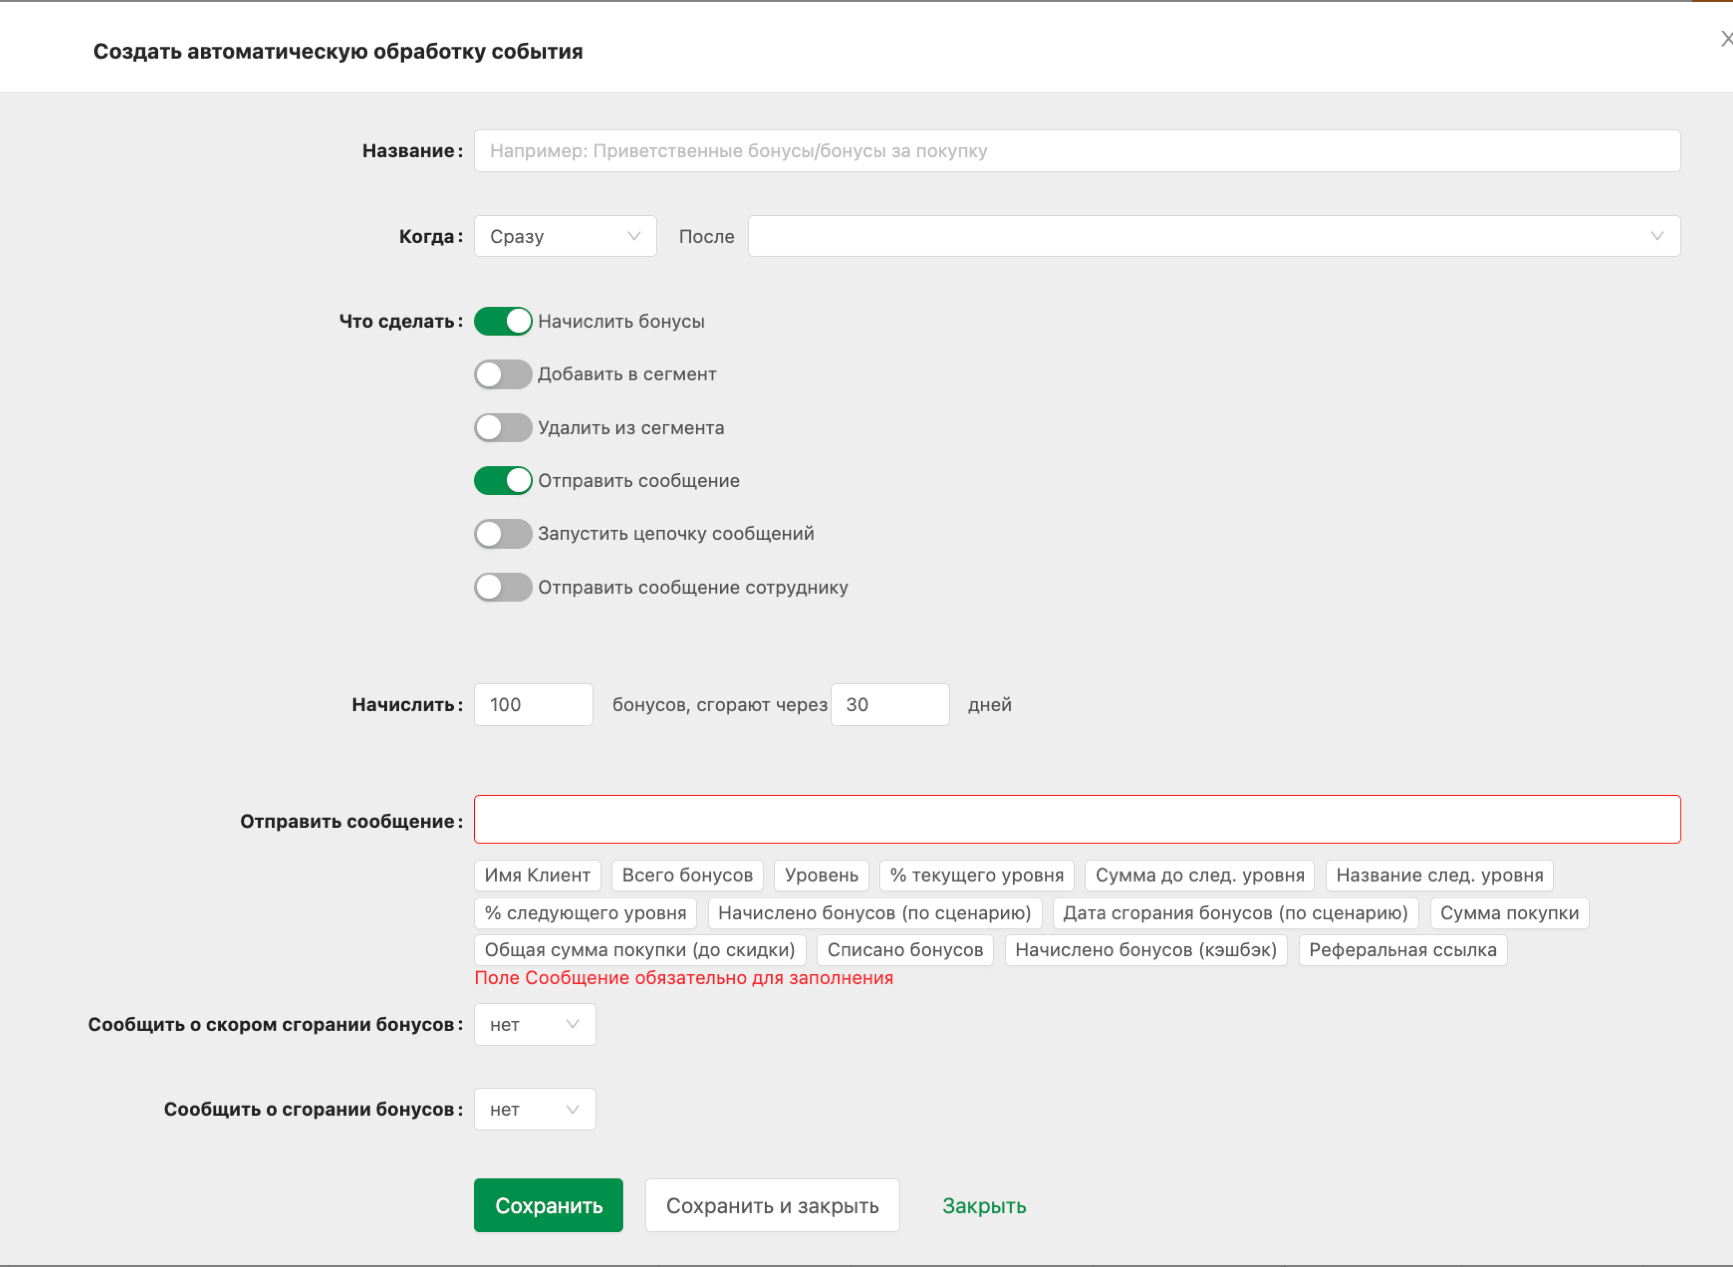
Task: Click the green Сохранить button
Action: 548,1206
